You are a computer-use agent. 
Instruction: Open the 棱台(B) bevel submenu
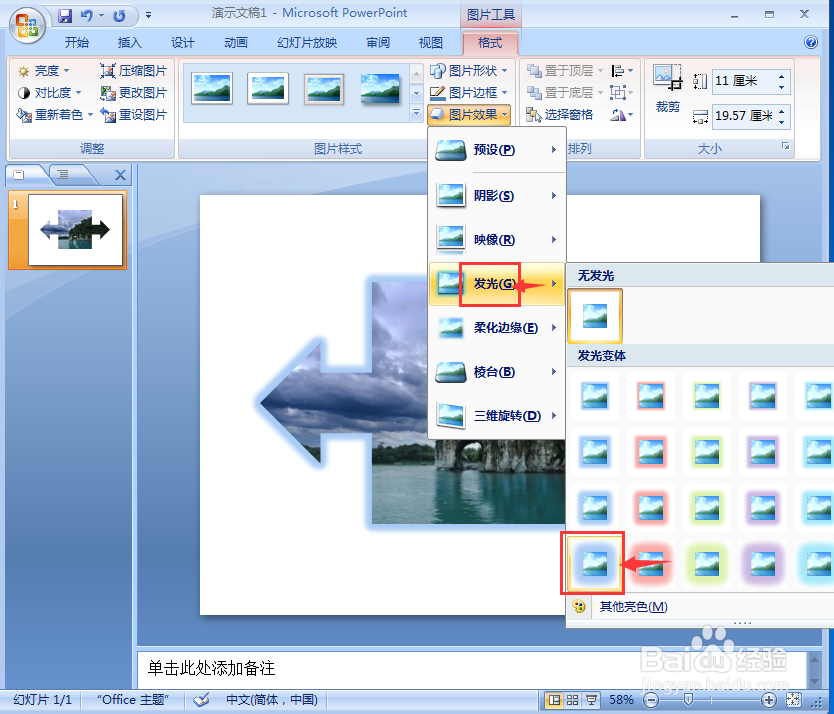pyautogui.click(x=496, y=372)
